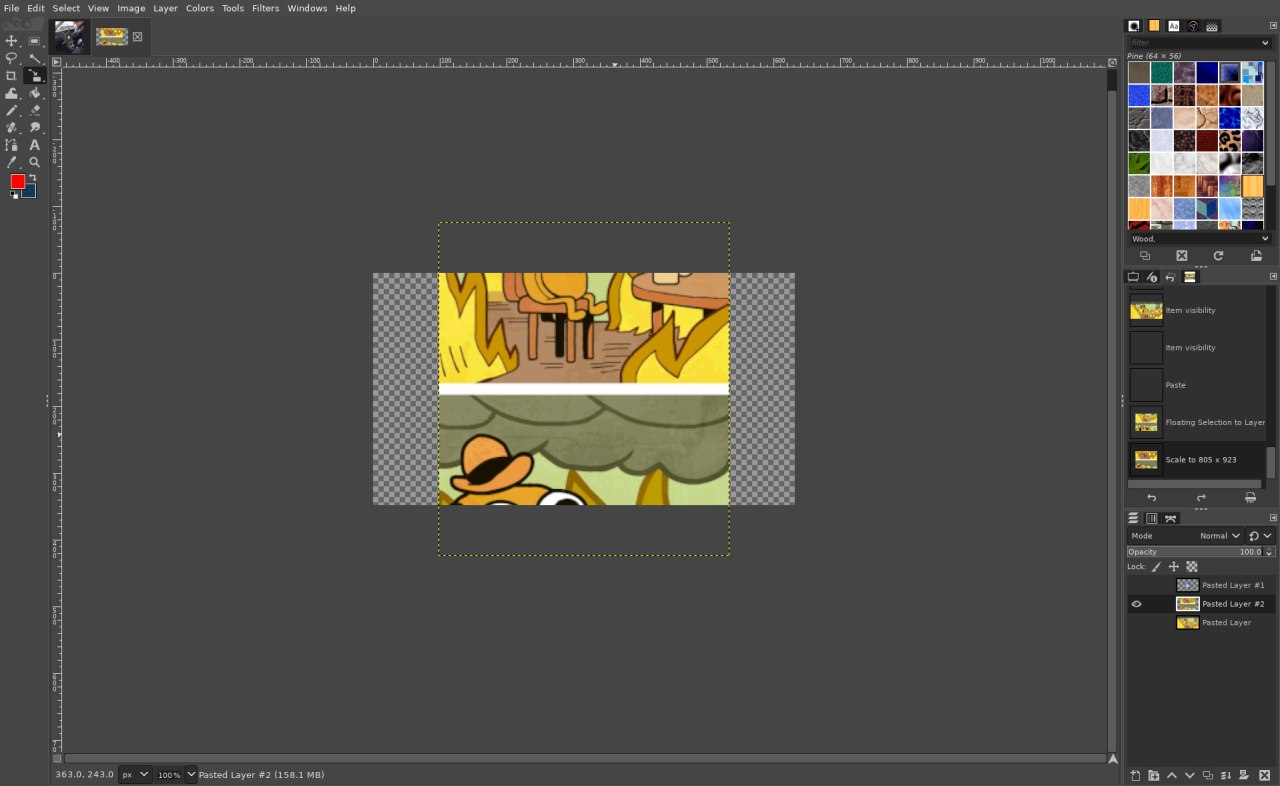Pick the Pencil drawing tool
The width and height of the screenshot is (1280, 786).
click(x=12, y=110)
